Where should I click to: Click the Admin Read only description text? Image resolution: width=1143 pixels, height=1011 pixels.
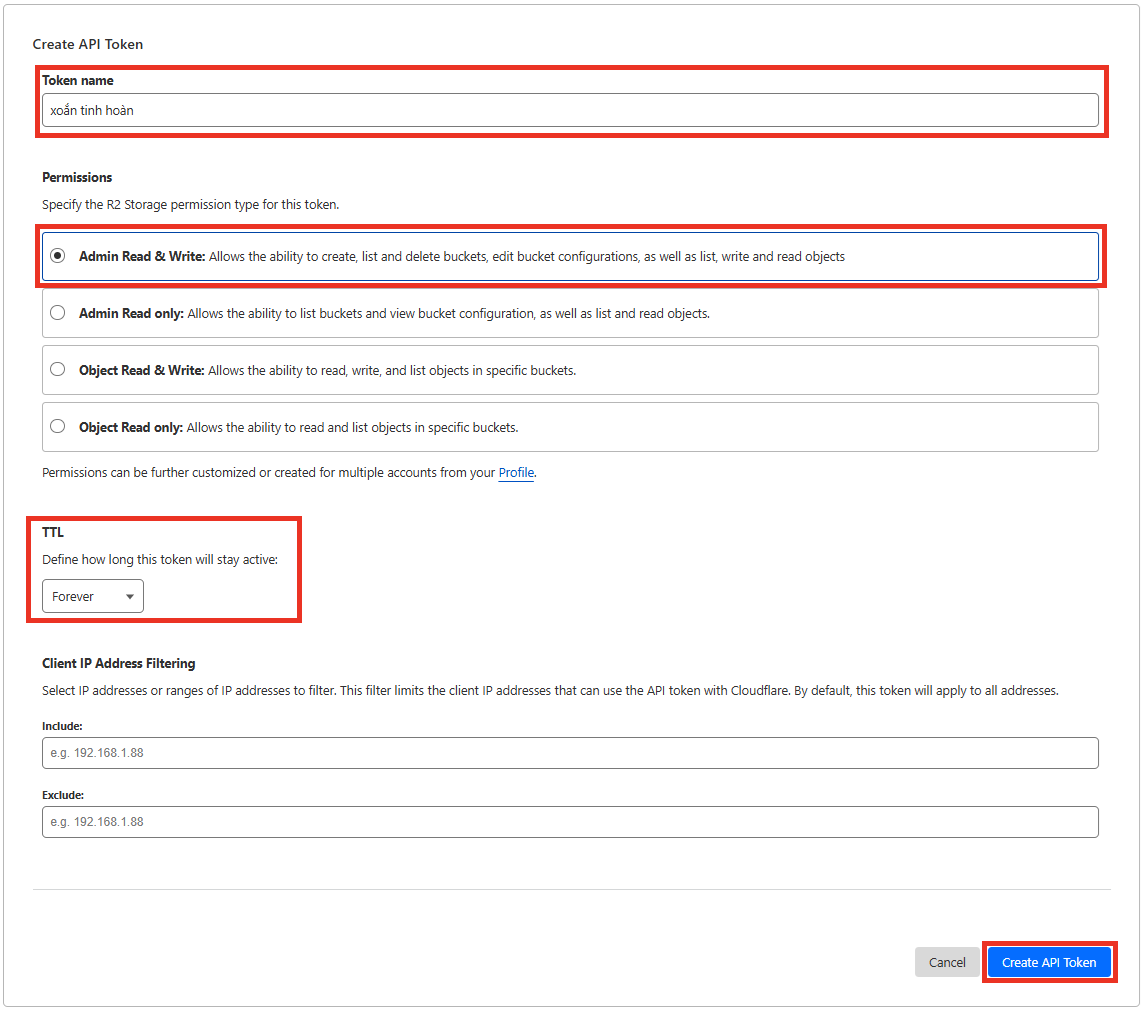click(448, 313)
